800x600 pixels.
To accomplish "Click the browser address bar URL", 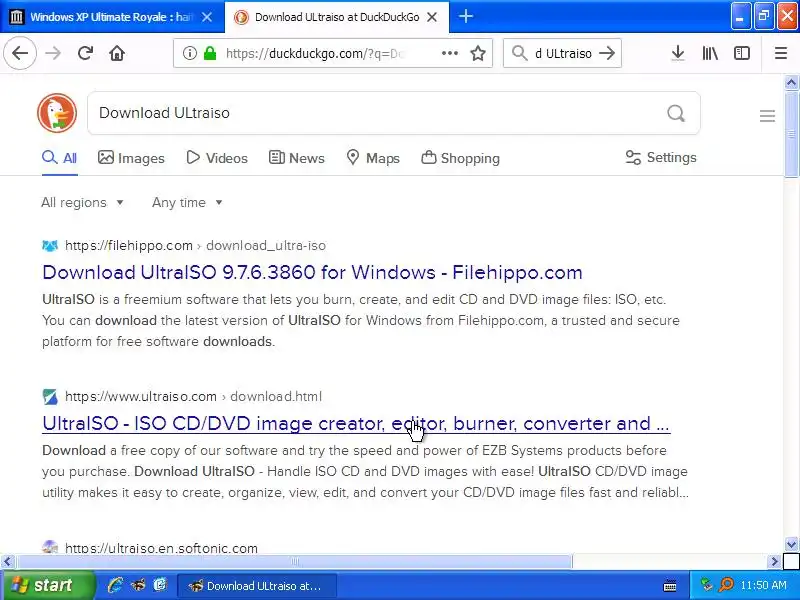I will click(314, 53).
